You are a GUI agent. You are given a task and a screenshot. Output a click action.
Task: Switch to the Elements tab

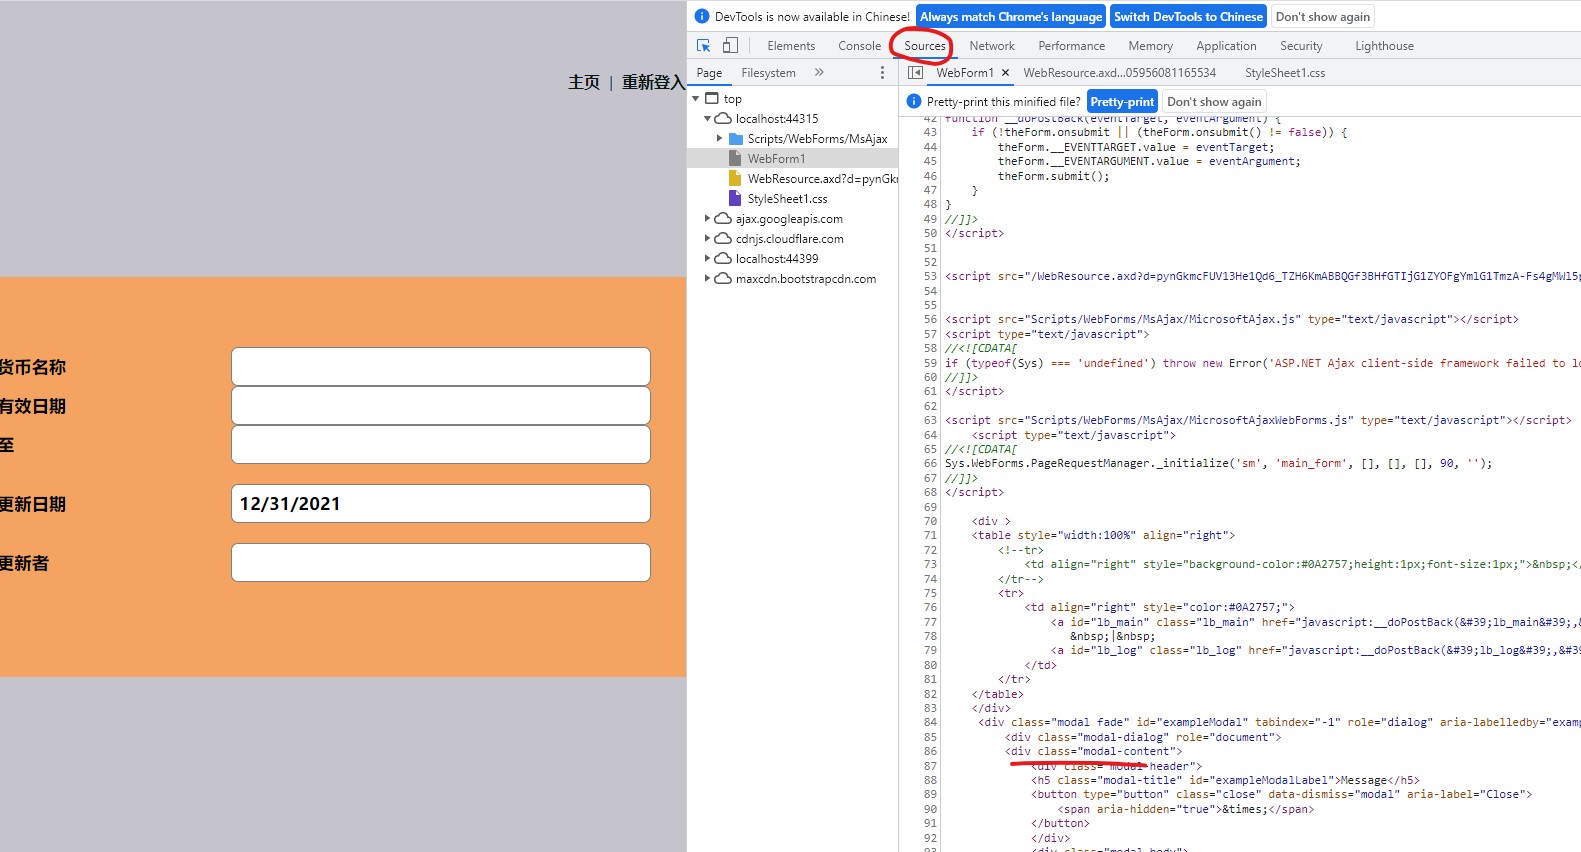pos(791,46)
